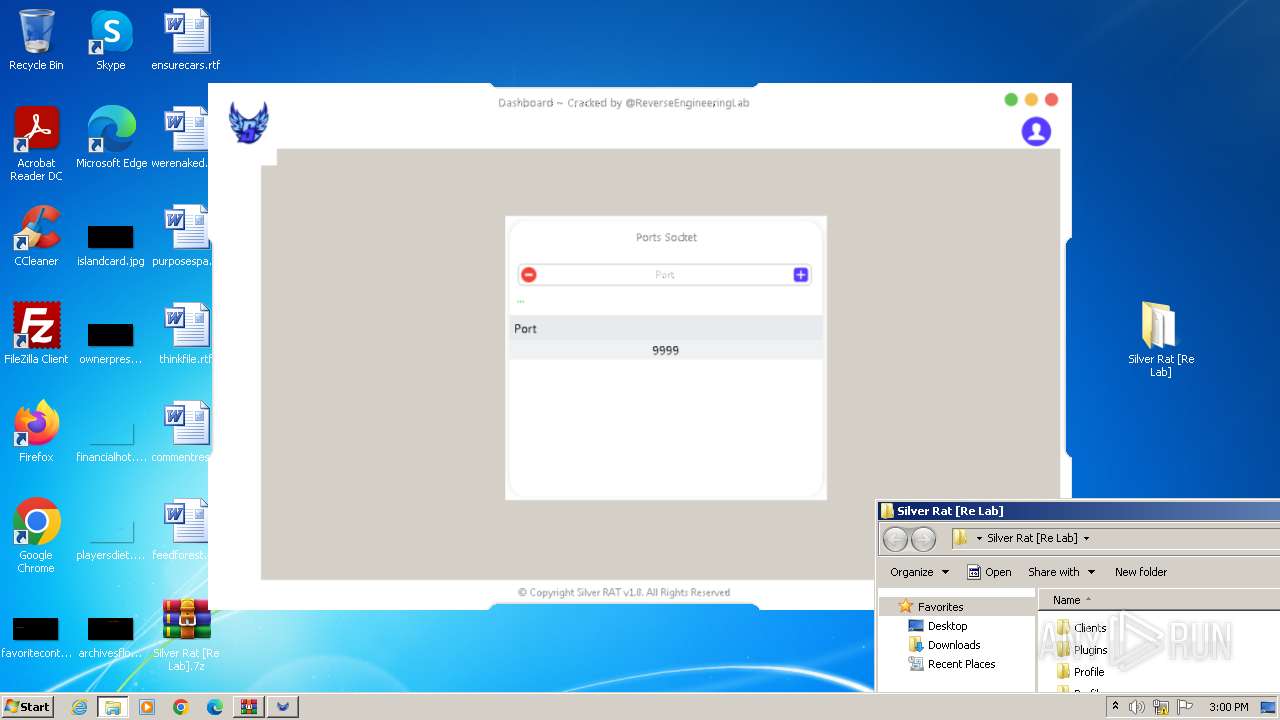Open the user profile avatar icon
This screenshot has width=1280, height=720.
[1036, 131]
